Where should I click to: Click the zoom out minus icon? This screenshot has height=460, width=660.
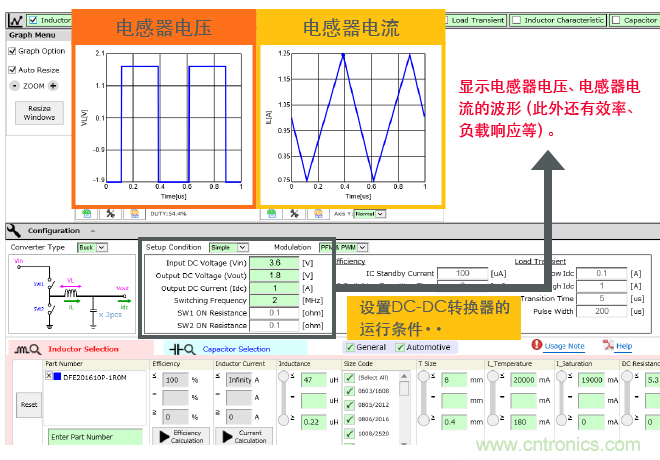(14, 86)
